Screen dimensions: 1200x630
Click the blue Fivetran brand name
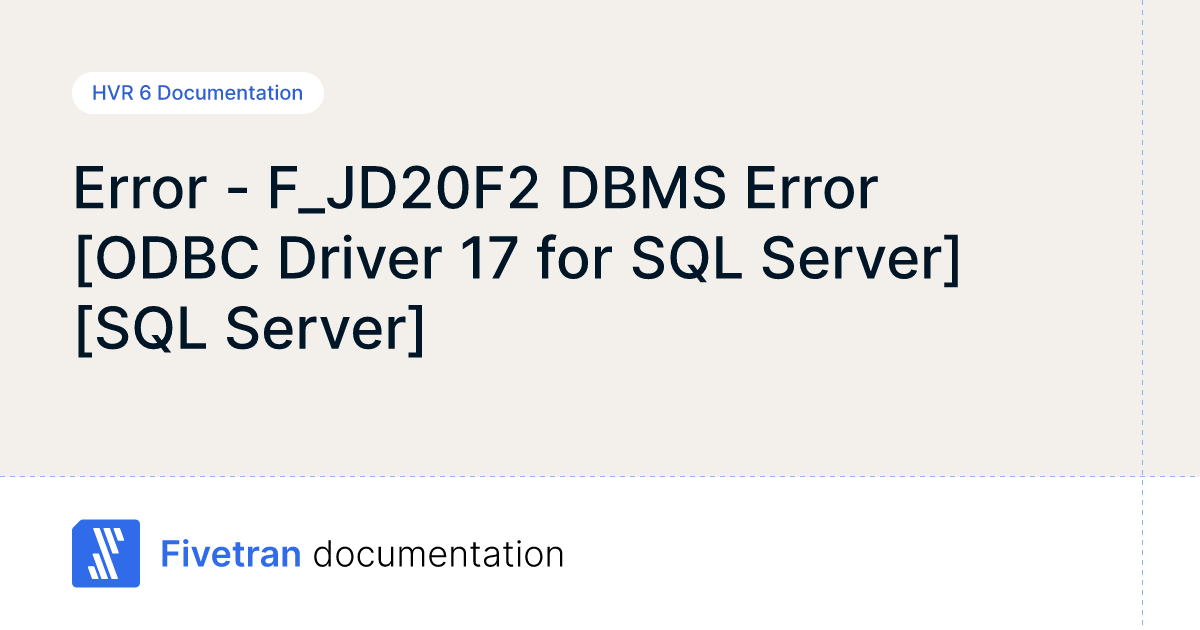pyautogui.click(x=231, y=554)
